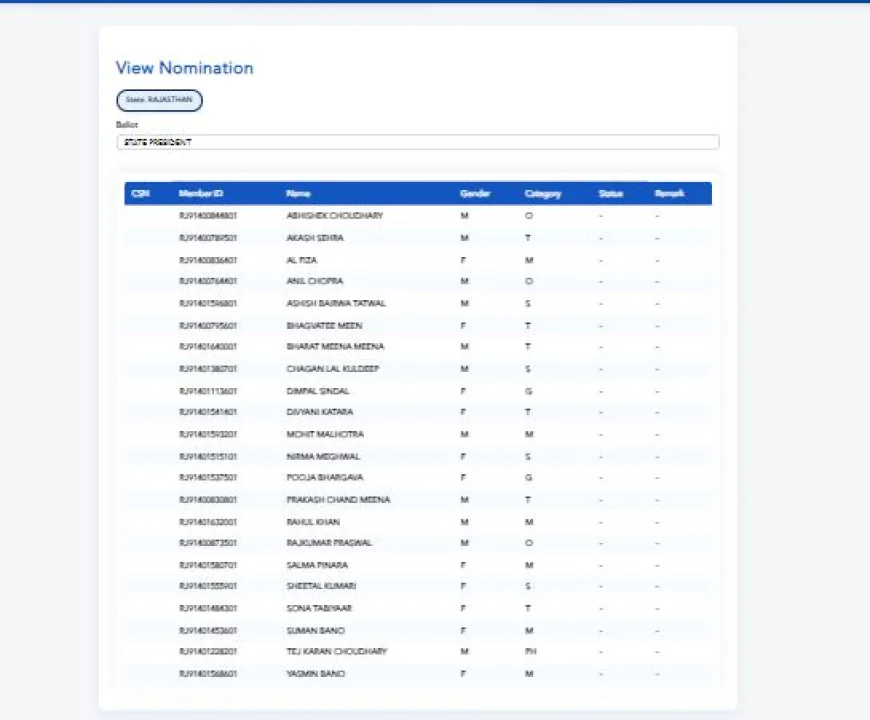Viewport: 870px width, 720px height.
Task: Click TEJ KARAN CHOUDHARY in the list
Action: 336,652
